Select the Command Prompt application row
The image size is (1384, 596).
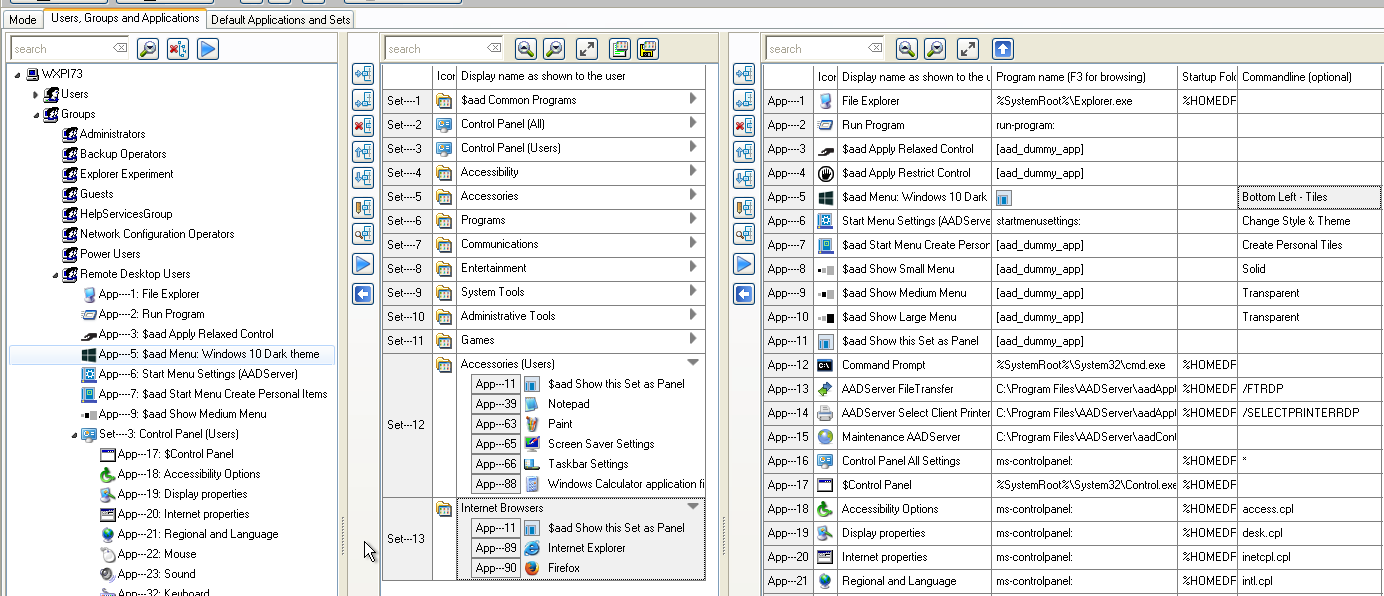coord(883,365)
